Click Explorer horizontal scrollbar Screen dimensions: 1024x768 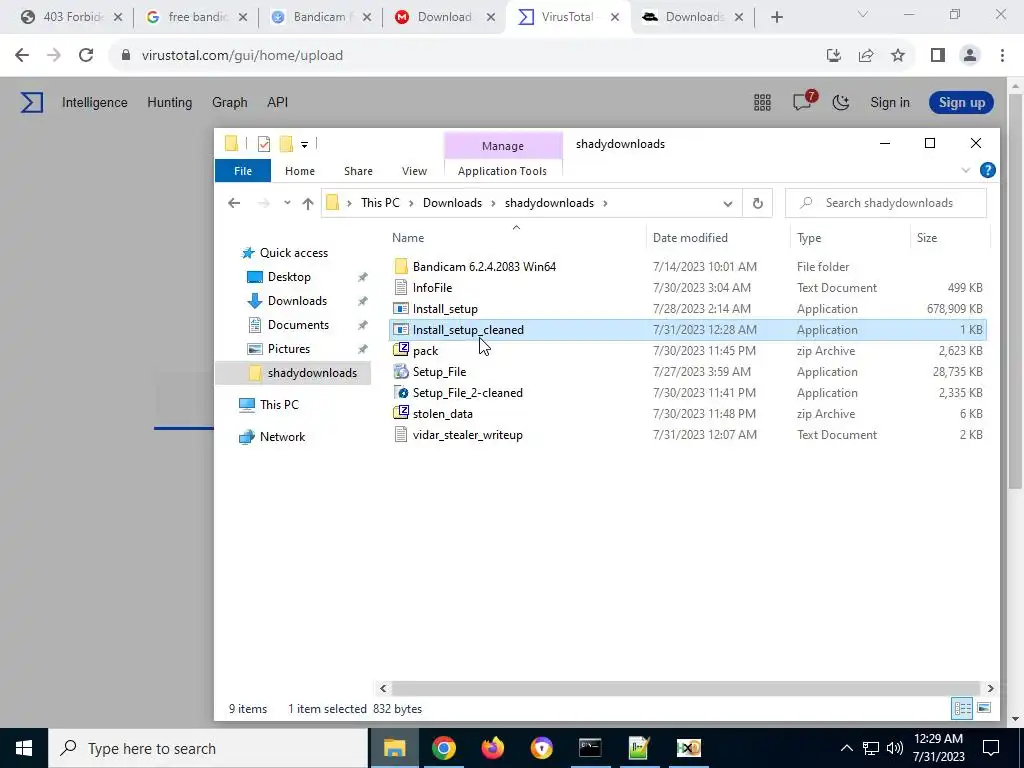(686, 688)
